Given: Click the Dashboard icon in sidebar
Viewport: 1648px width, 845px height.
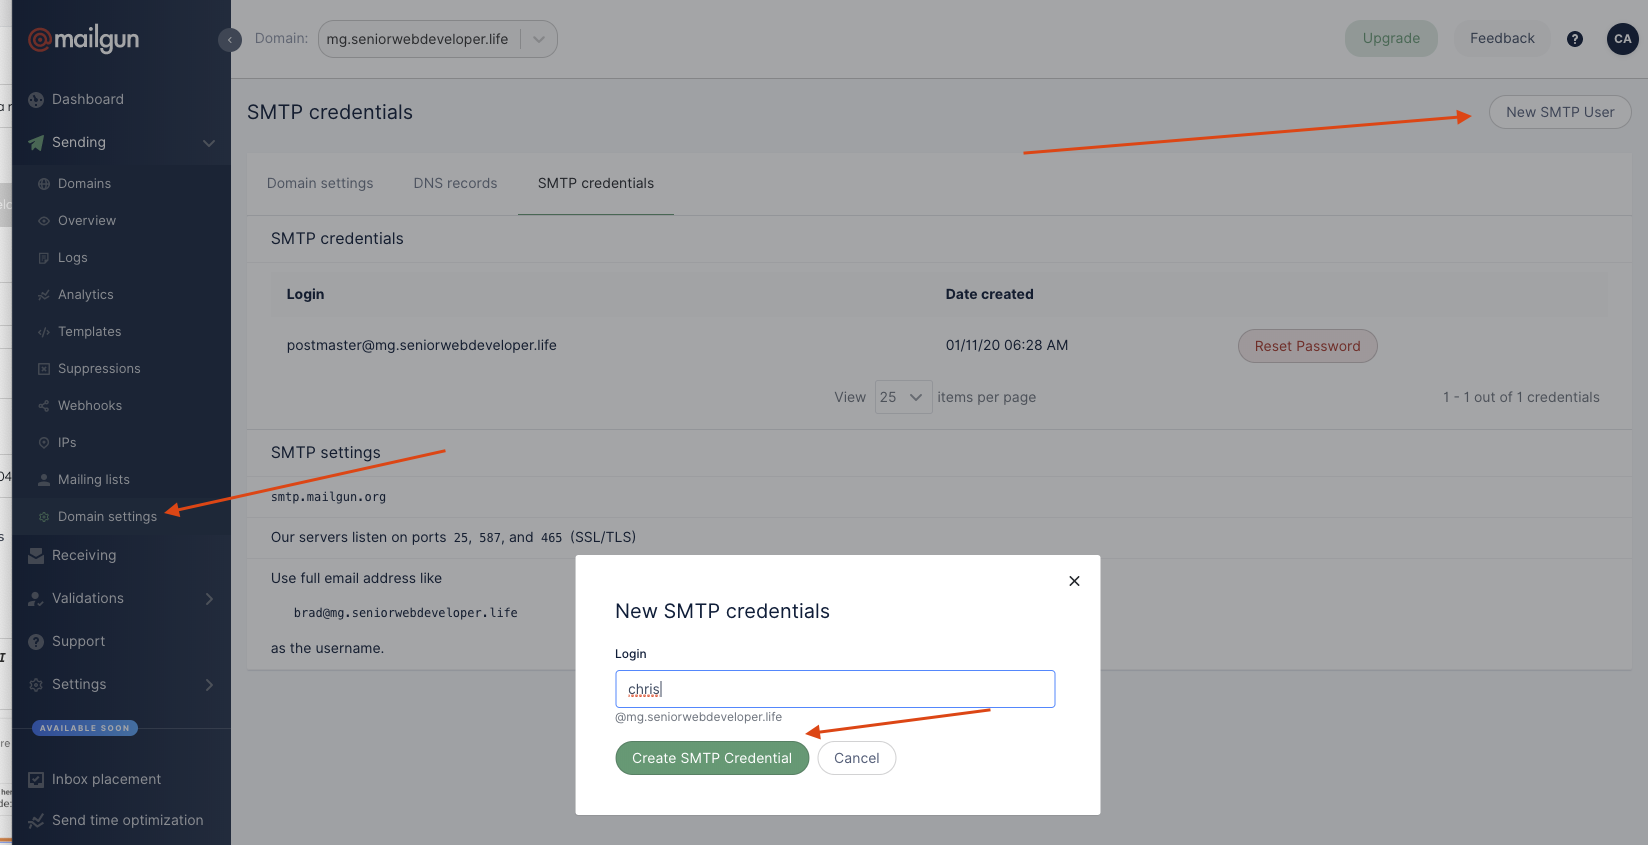Looking at the screenshot, I should click(36, 100).
